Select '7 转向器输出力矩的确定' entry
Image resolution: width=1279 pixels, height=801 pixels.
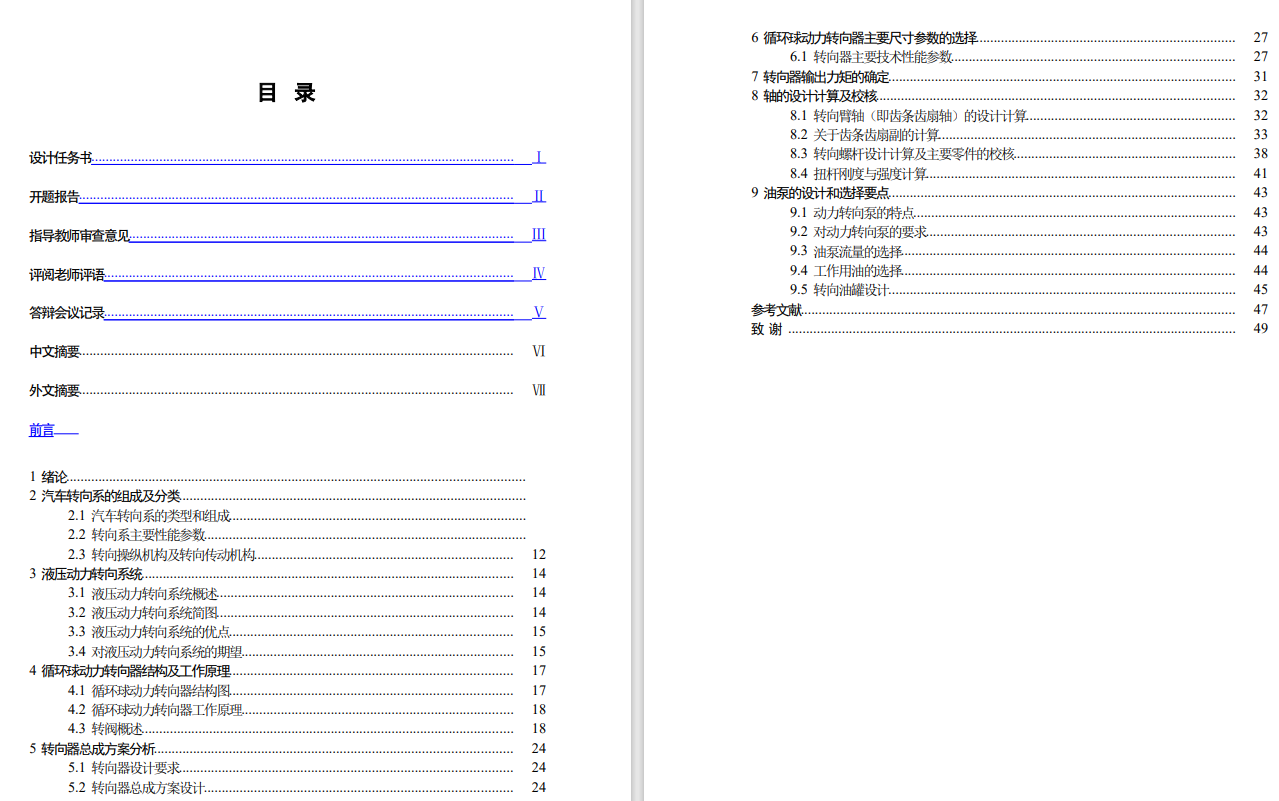click(1010, 77)
